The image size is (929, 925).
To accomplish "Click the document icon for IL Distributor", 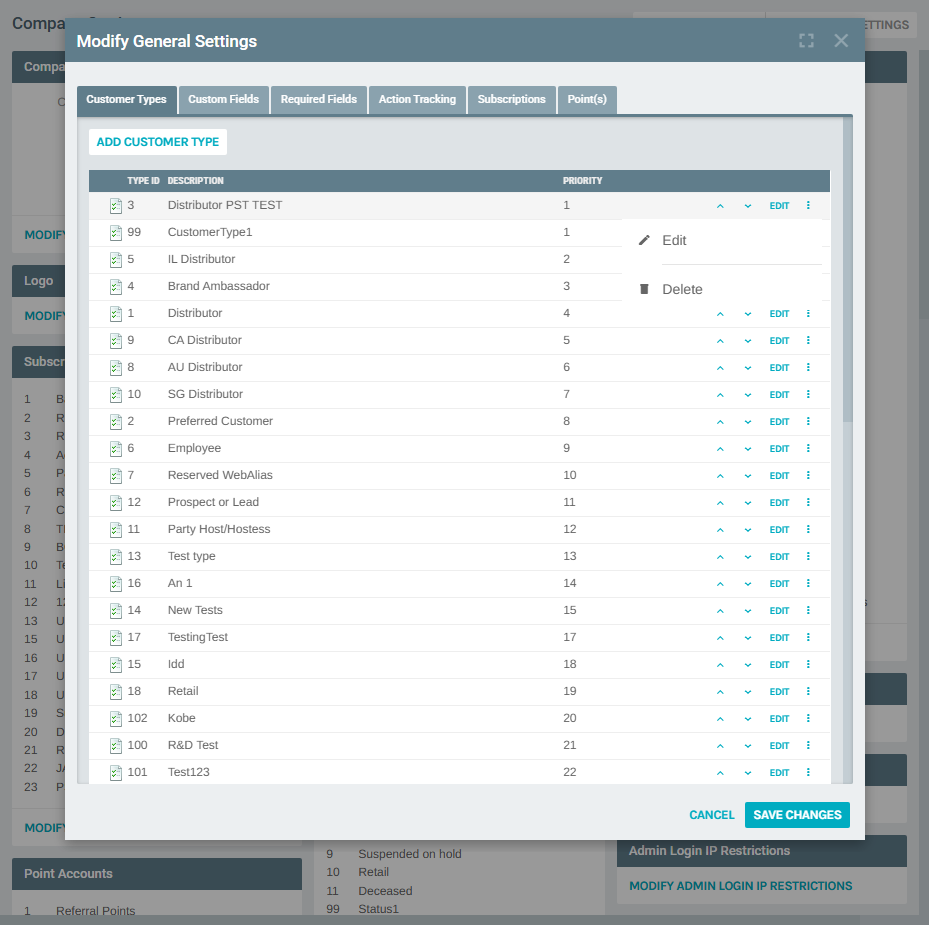I will coord(116,260).
